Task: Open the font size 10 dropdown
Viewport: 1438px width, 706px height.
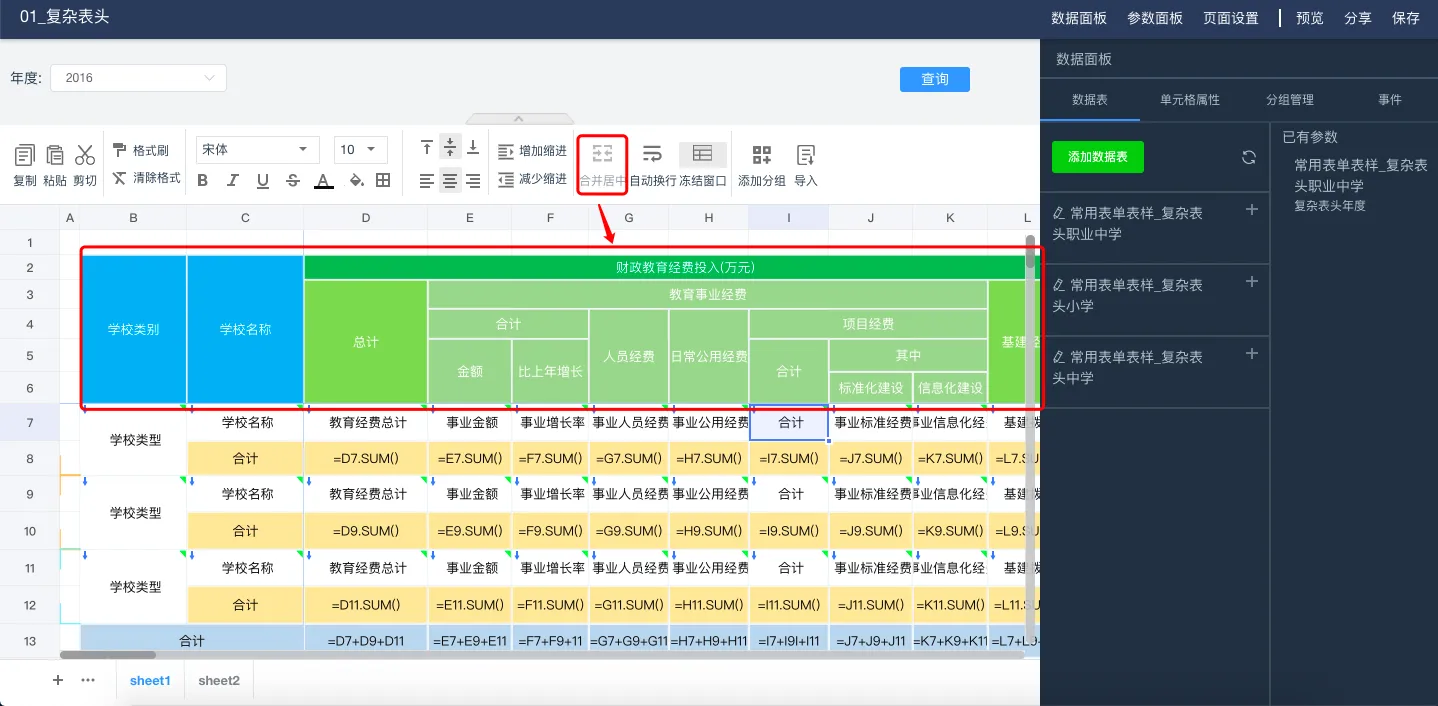Action: point(361,150)
